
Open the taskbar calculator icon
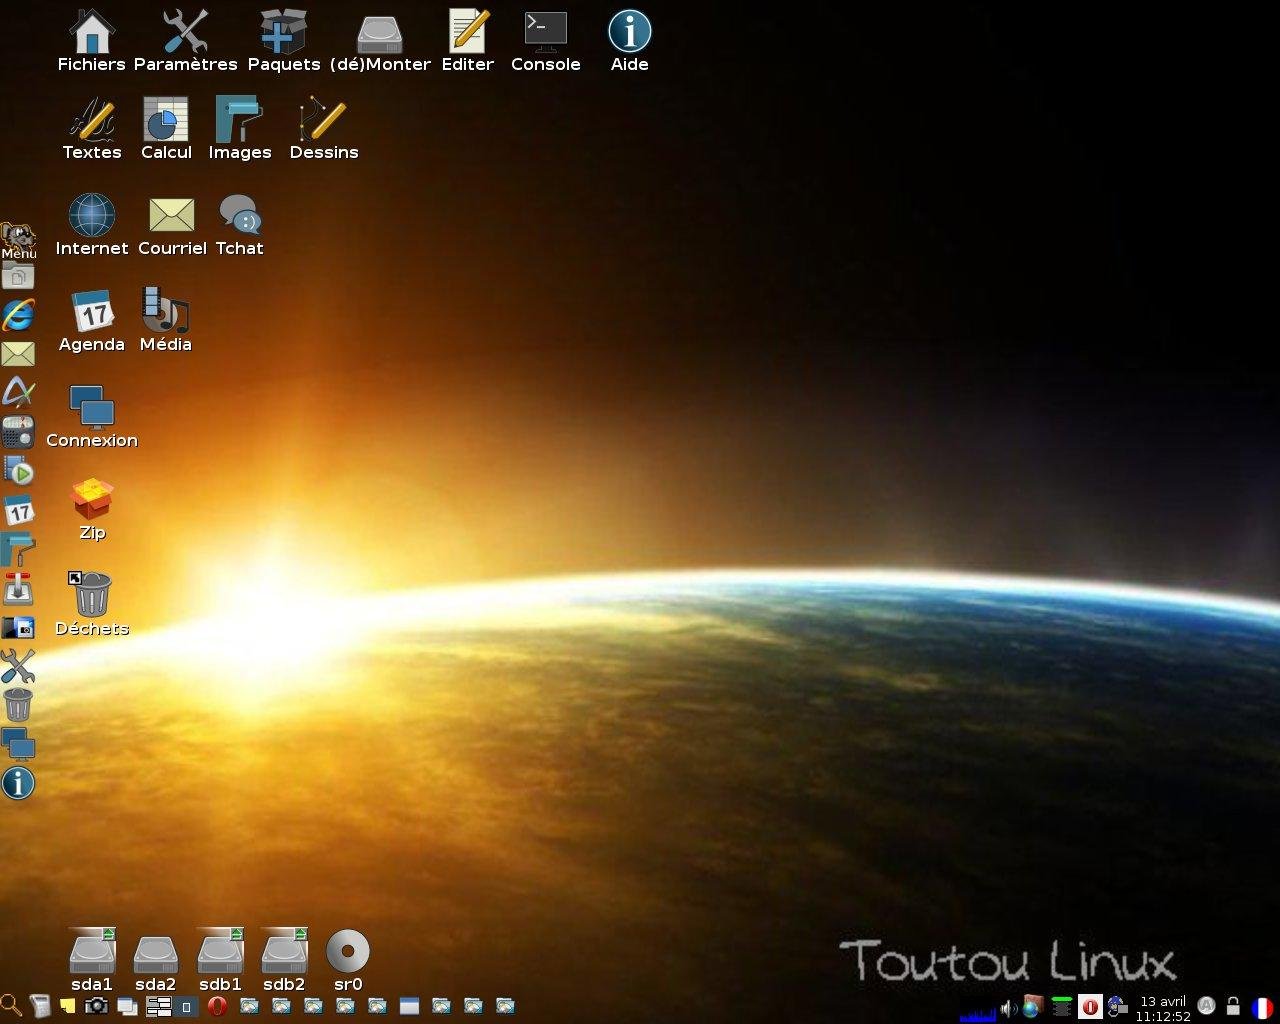pos(40,1006)
